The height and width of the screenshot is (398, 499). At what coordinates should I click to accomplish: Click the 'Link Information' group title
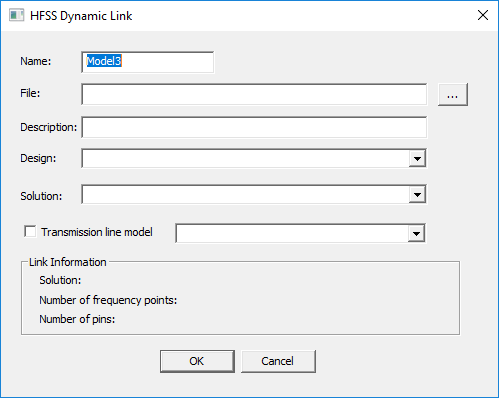tap(68, 262)
